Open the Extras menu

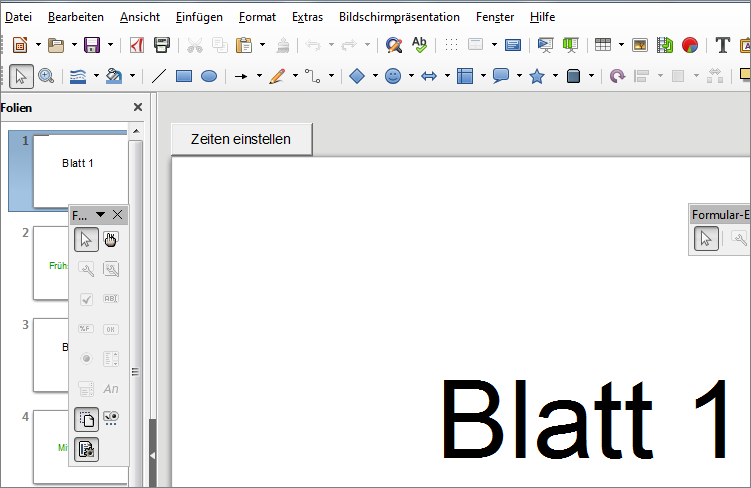(x=307, y=17)
